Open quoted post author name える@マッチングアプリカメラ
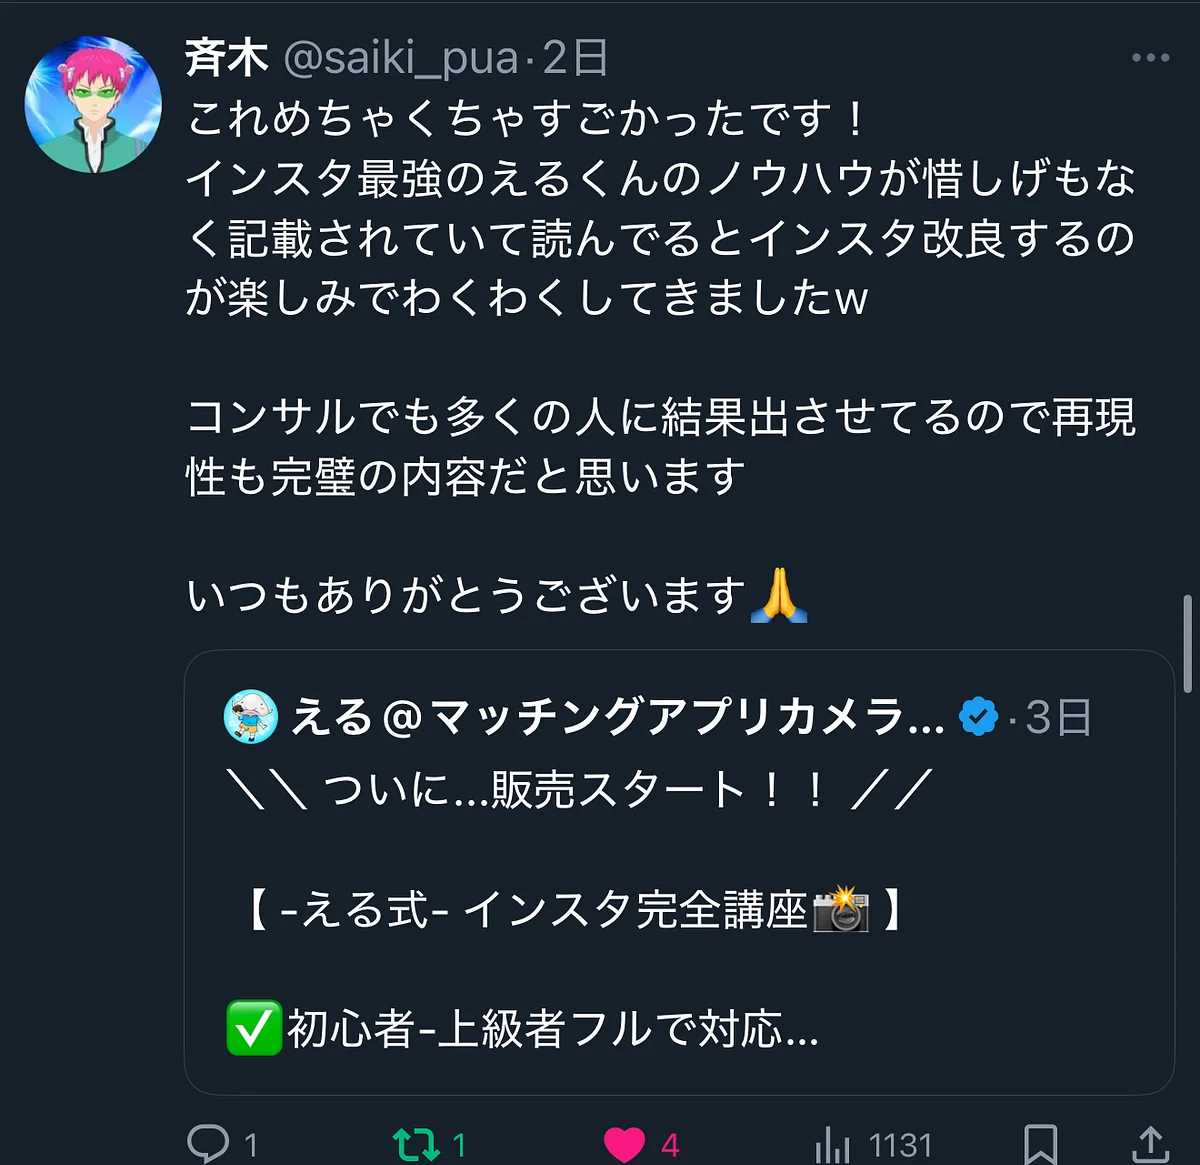The image size is (1200, 1165). coord(617,717)
